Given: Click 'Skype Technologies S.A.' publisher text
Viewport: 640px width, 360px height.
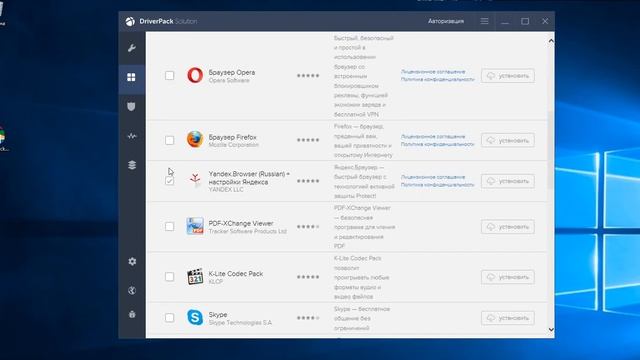Looking at the screenshot, I should (240, 322).
